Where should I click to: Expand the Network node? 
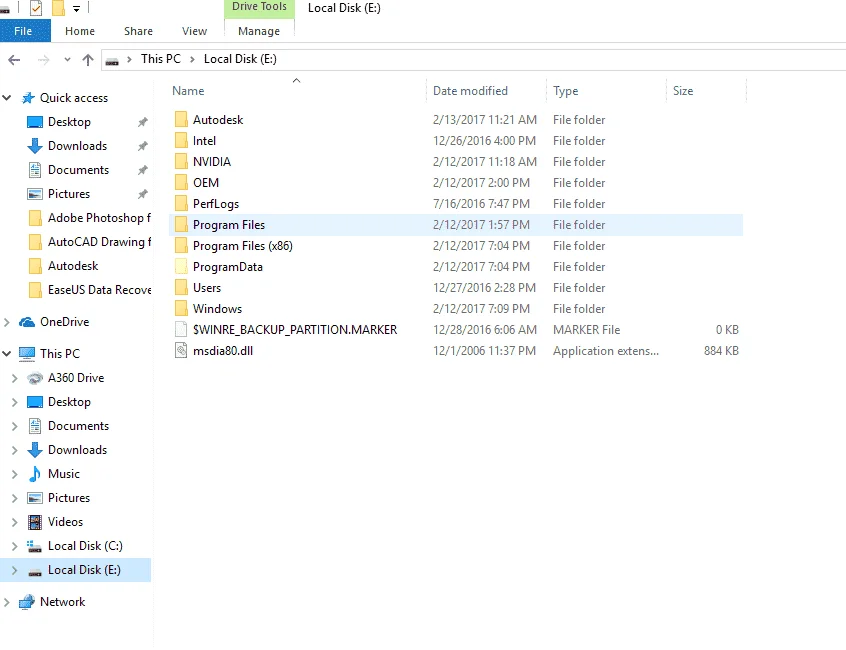[7, 602]
